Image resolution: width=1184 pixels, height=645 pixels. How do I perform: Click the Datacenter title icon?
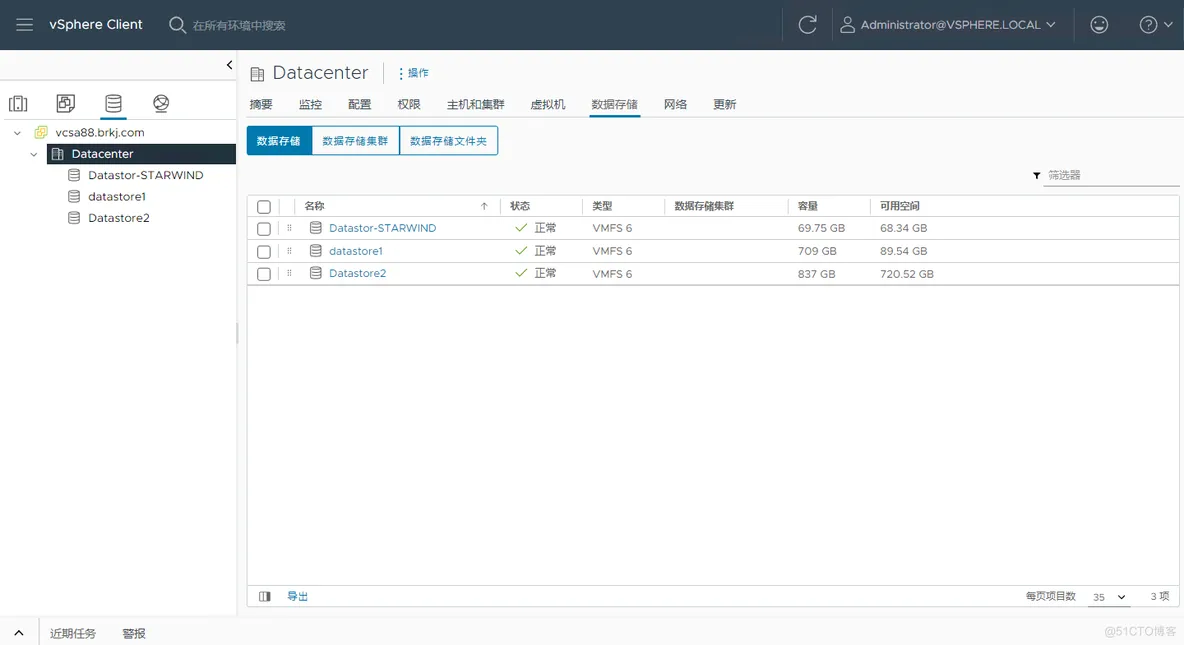click(x=257, y=73)
